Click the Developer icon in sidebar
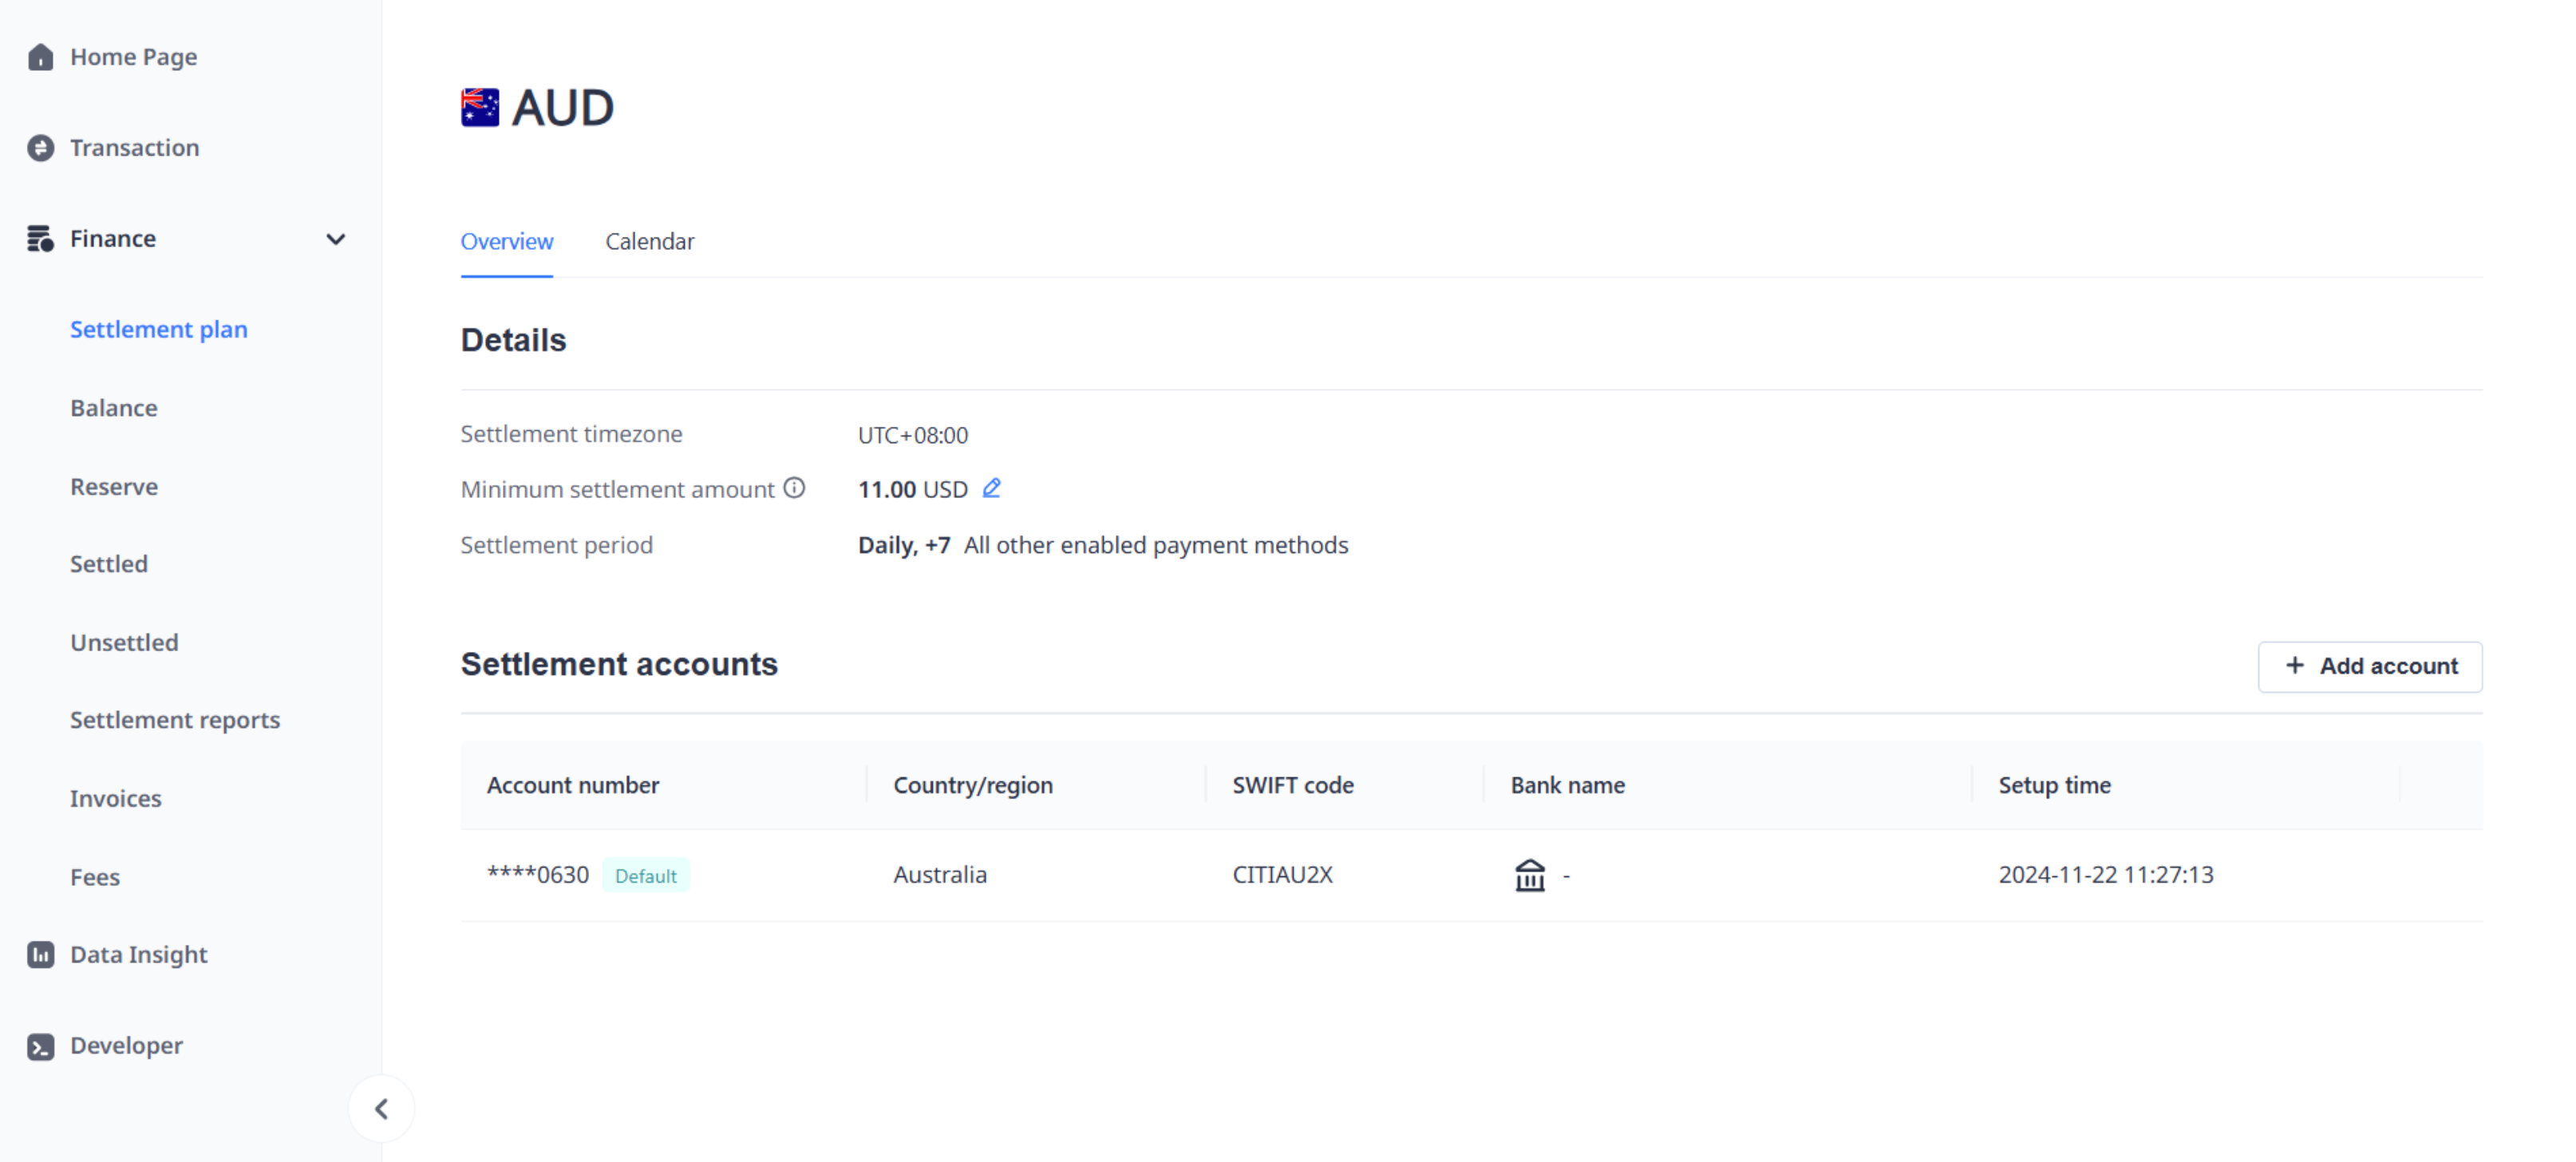Viewport: 2576px width, 1162px height. click(40, 1045)
